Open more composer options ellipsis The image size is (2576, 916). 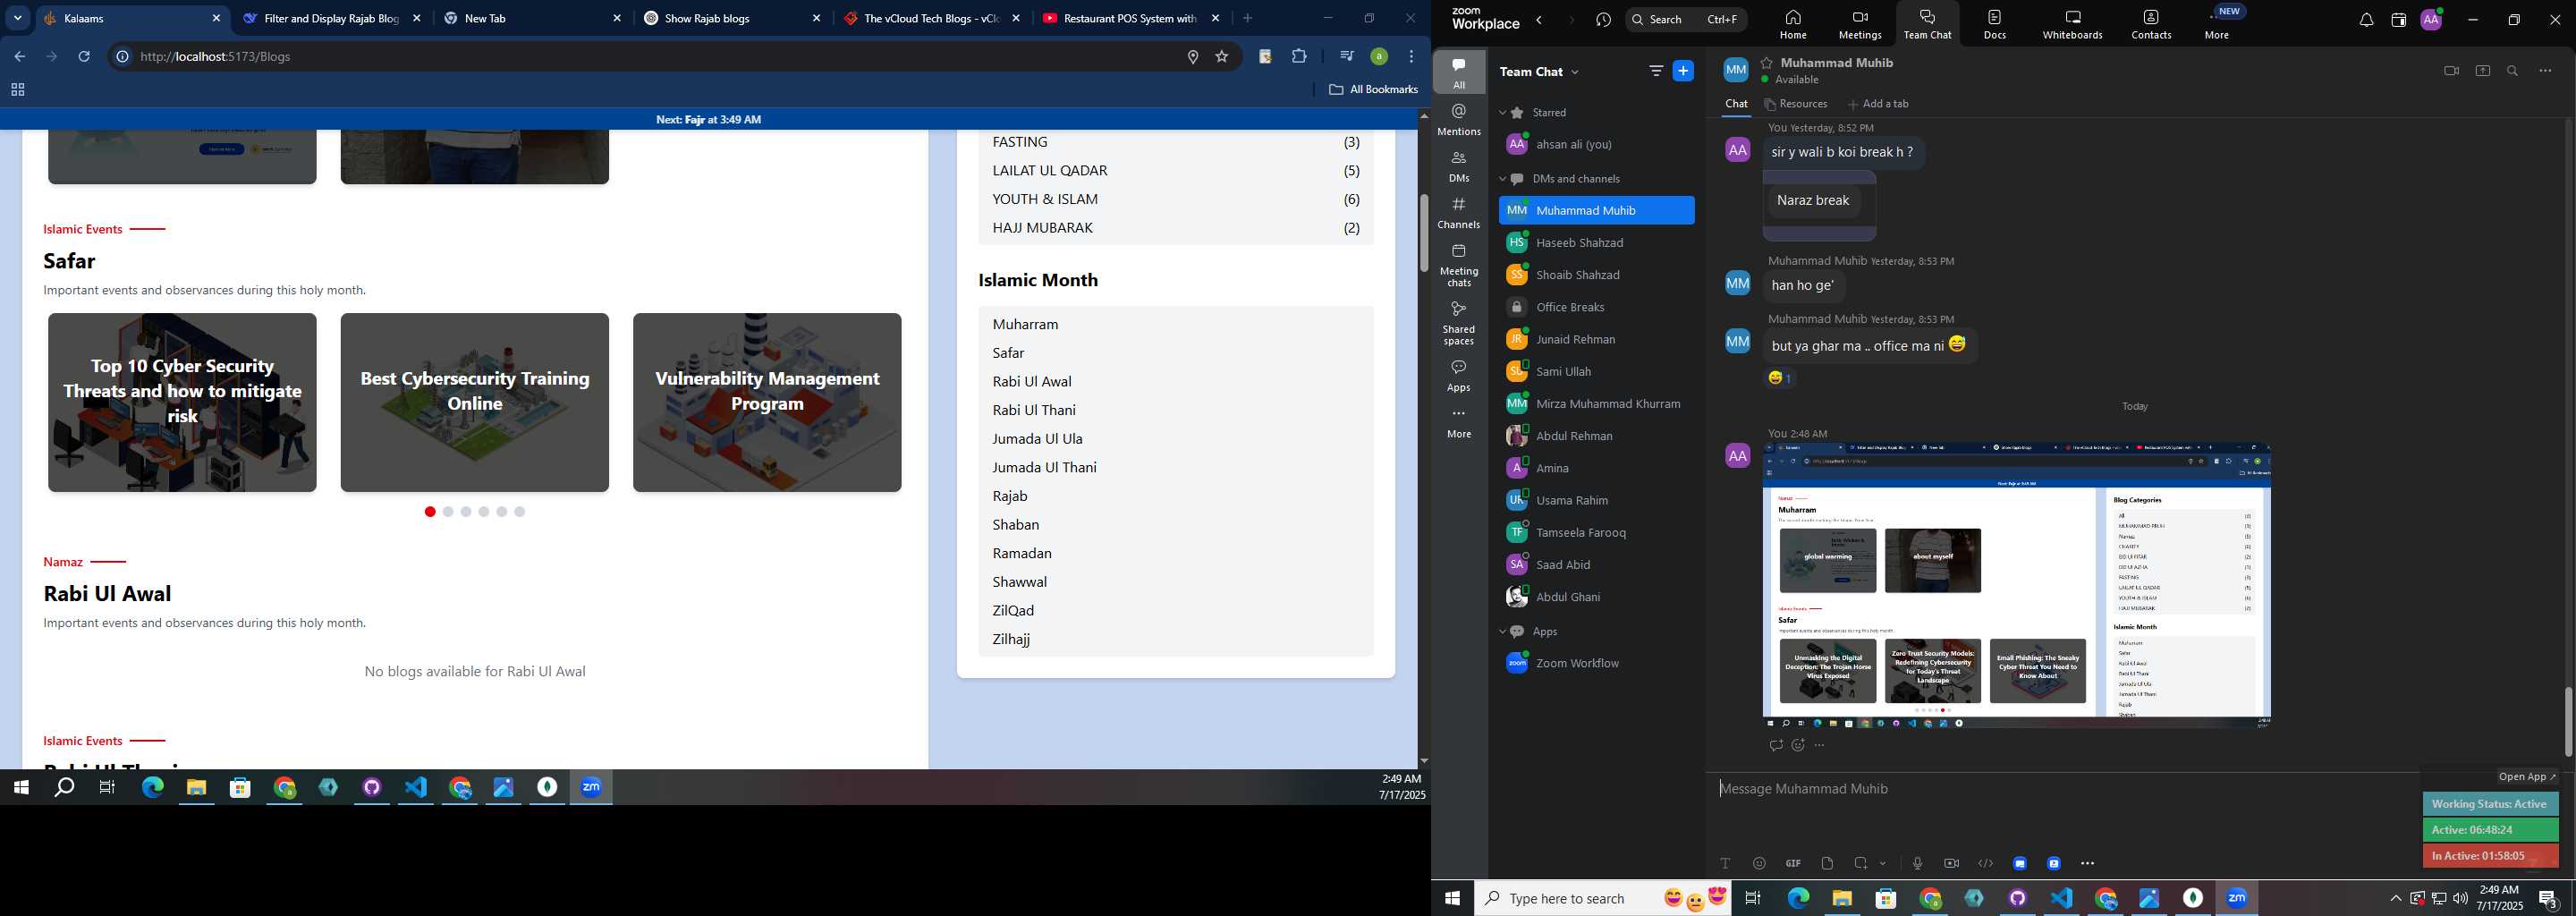coord(2087,863)
